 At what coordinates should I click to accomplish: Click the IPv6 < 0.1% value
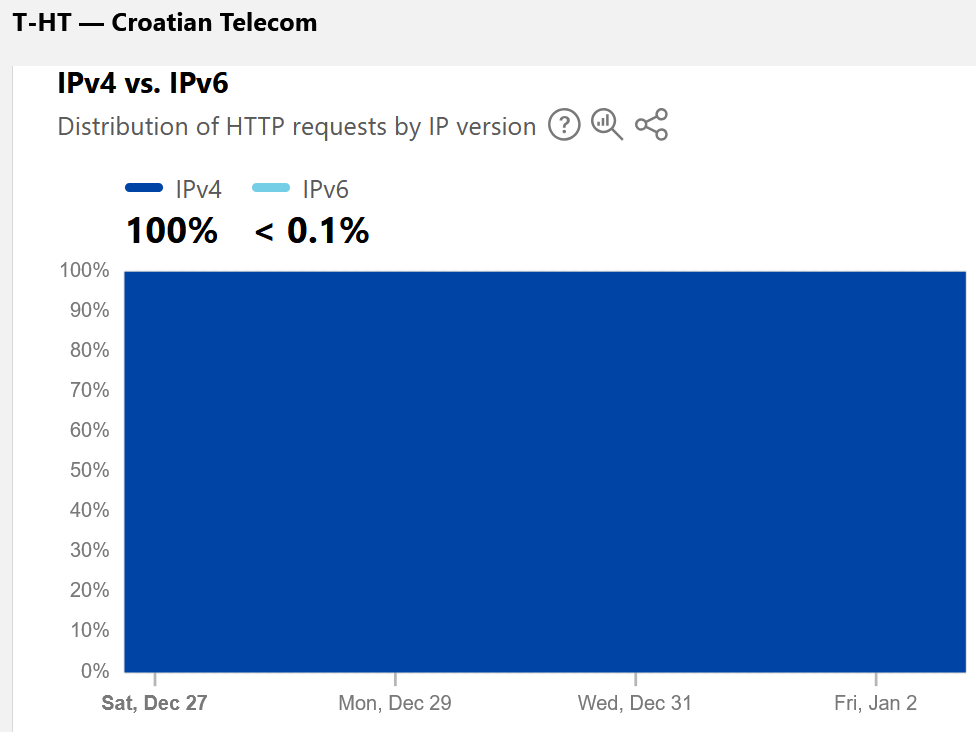312,230
